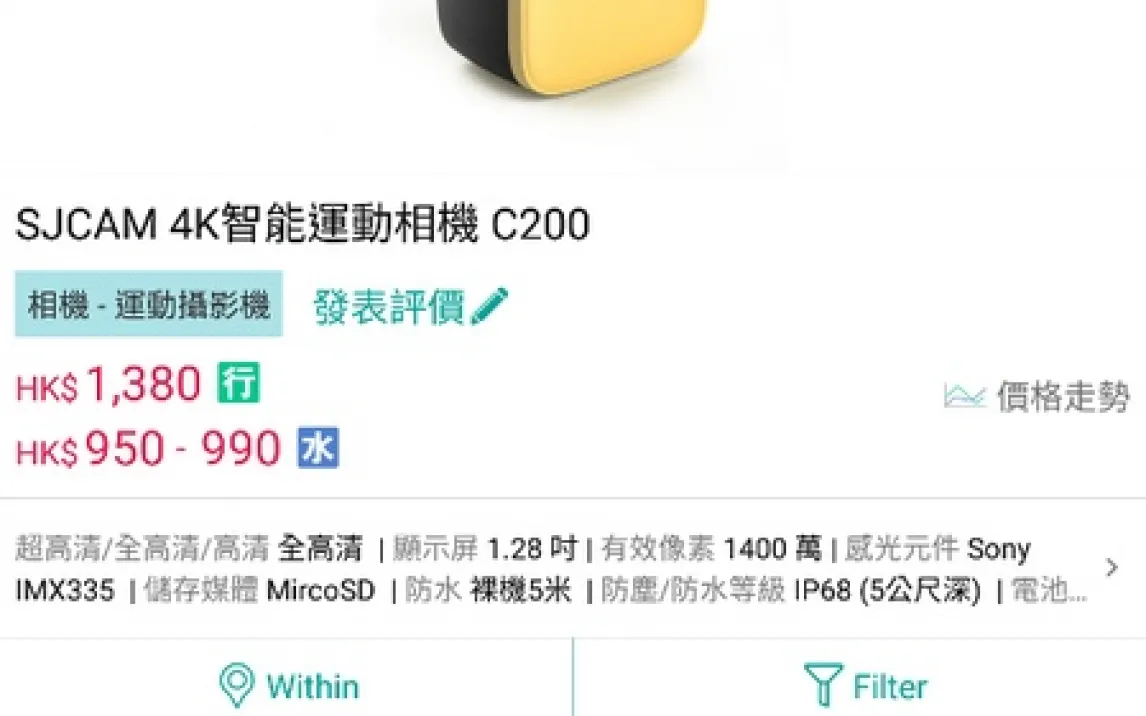Open the 發表評價 review link
Viewport: 1146px width, 716px height.
click(x=389, y=306)
